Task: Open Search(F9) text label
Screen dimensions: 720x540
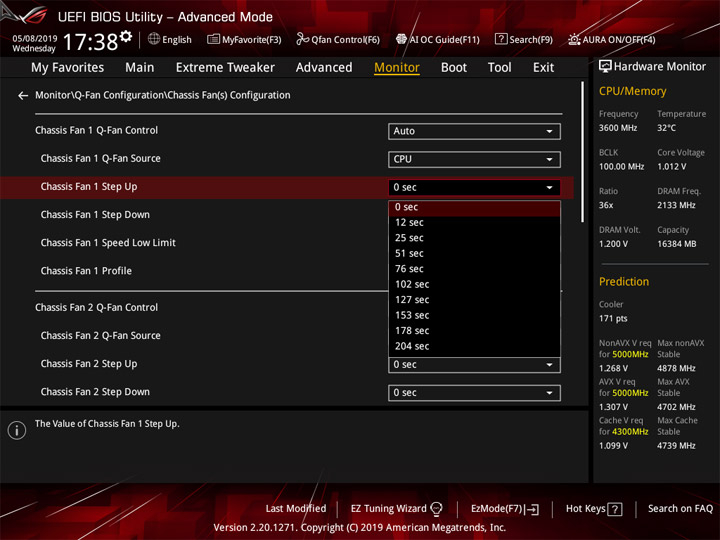Action: [x=531, y=40]
